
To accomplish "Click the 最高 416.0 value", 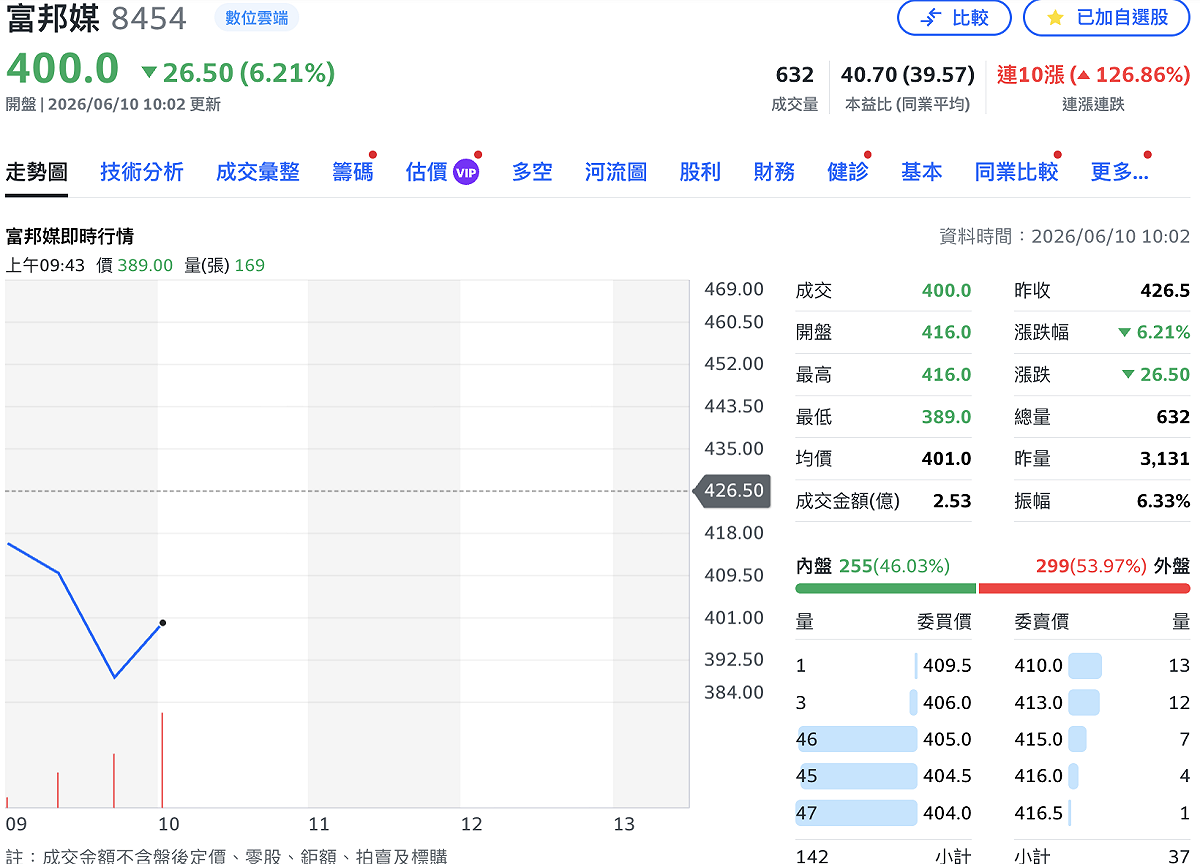I will click(946, 375).
